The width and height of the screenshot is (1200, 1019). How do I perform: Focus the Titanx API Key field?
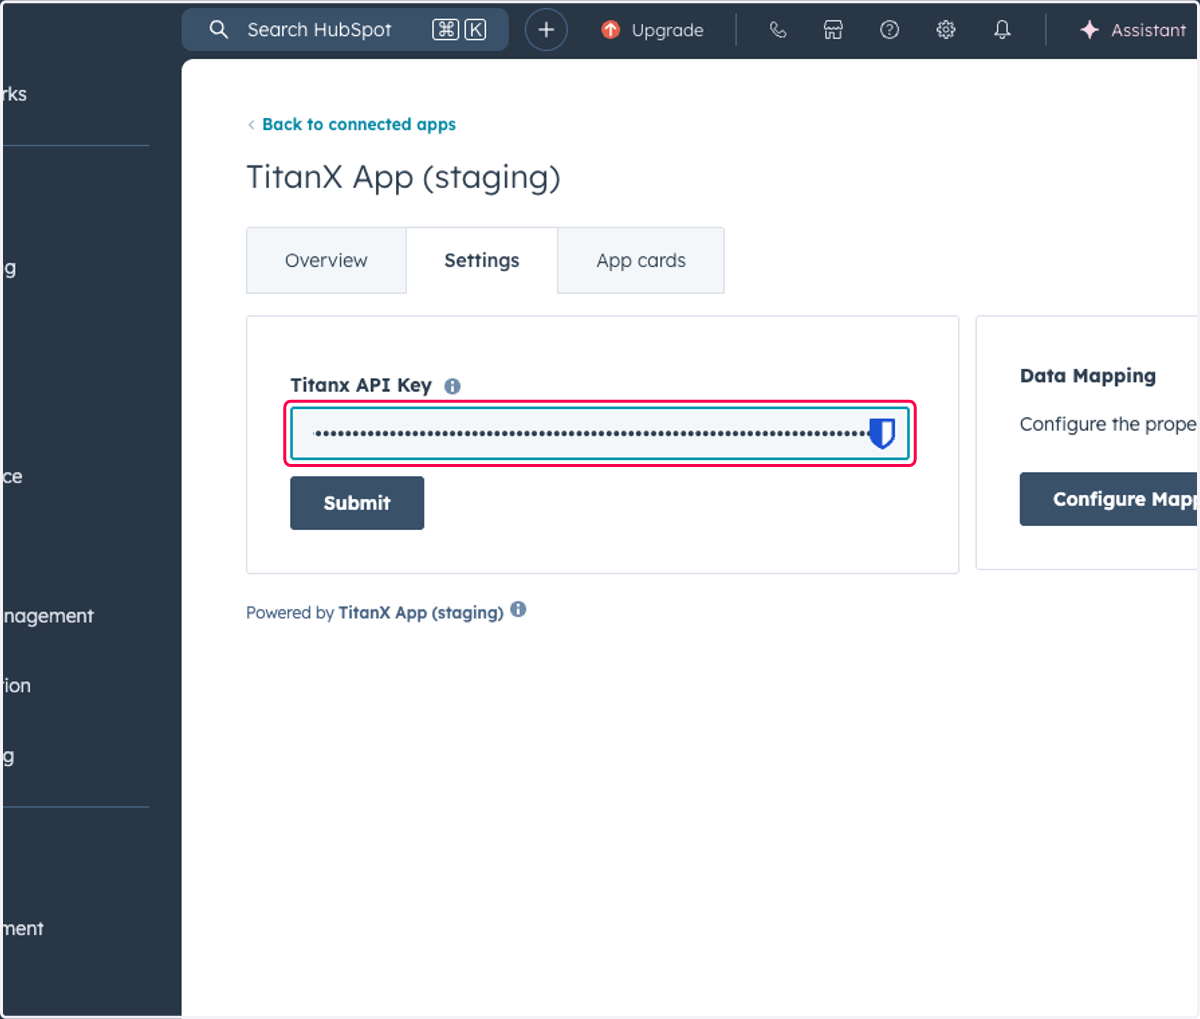pos(600,434)
